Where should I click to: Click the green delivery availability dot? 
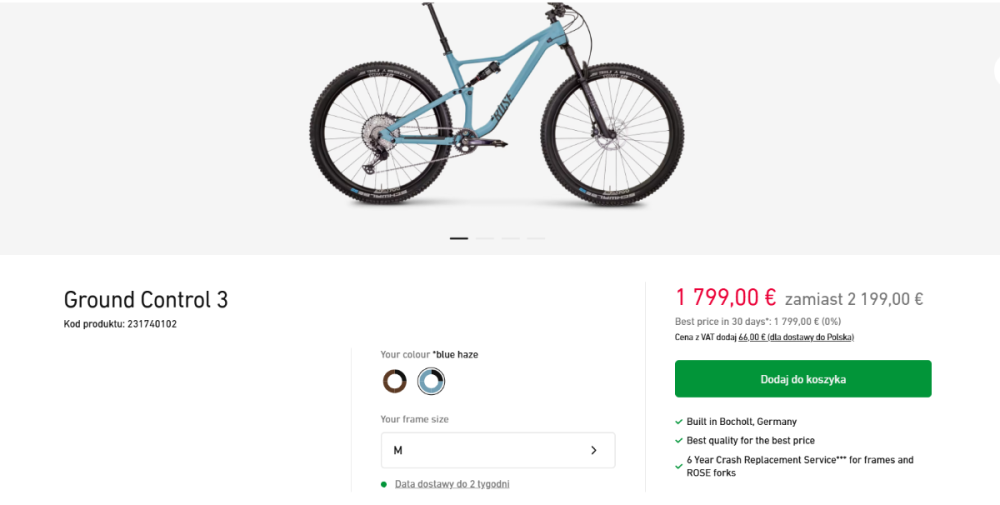[384, 484]
